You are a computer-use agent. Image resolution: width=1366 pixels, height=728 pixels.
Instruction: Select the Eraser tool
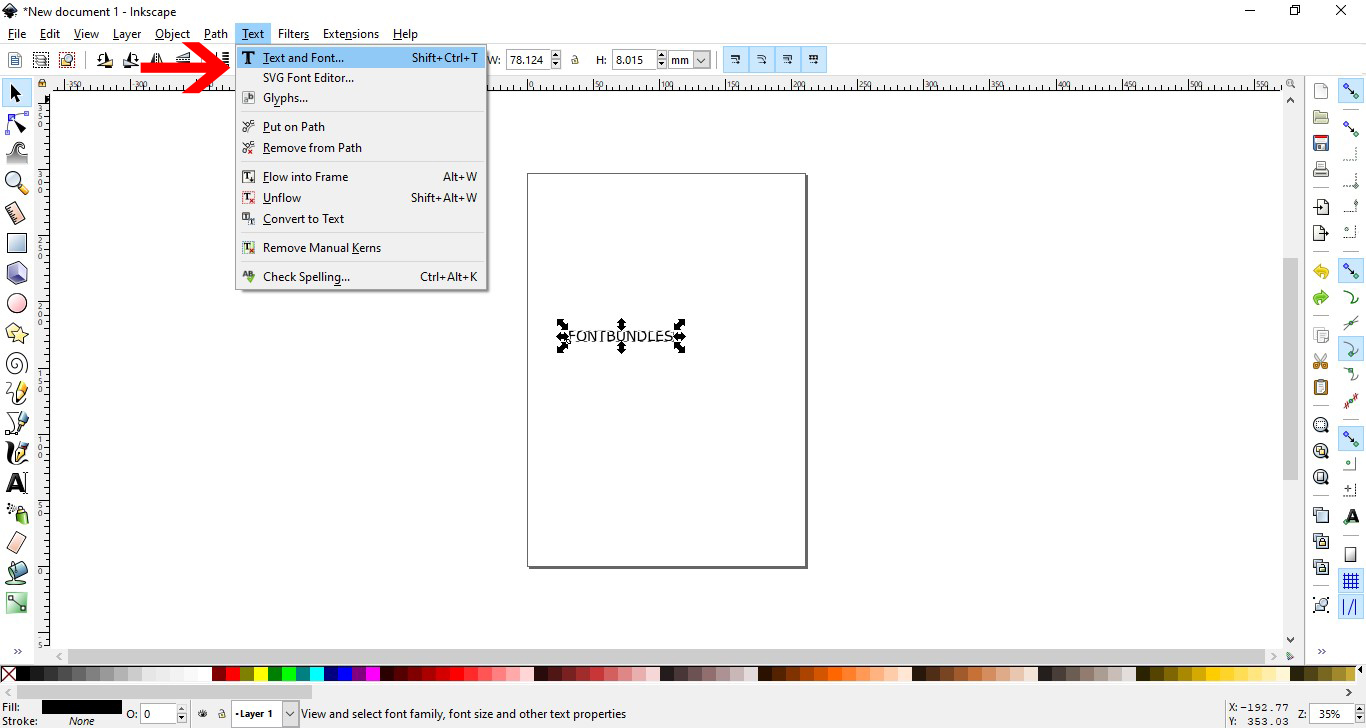point(16,543)
